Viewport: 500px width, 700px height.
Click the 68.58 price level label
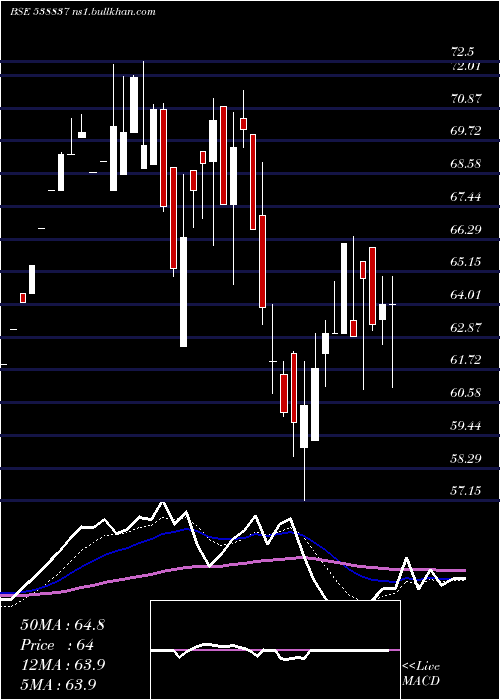point(467,164)
